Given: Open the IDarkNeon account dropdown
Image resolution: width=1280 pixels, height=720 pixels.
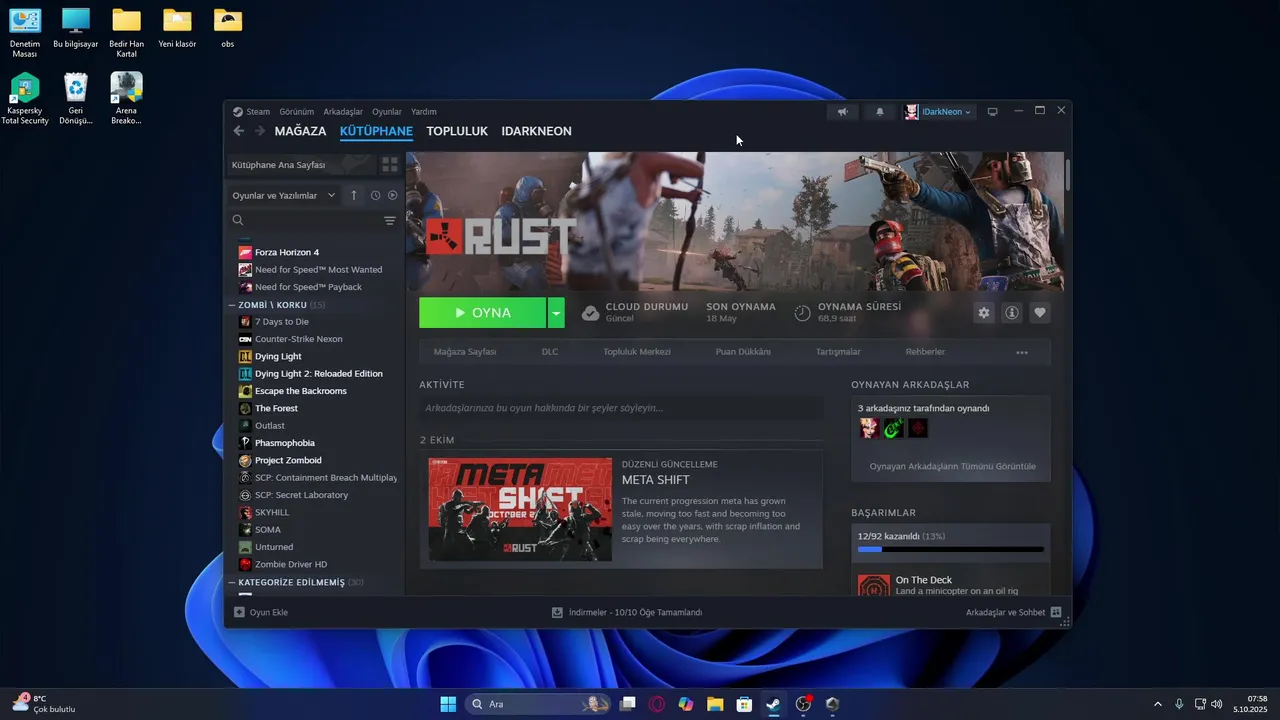Looking at the screenshot, I should point(938,112).
